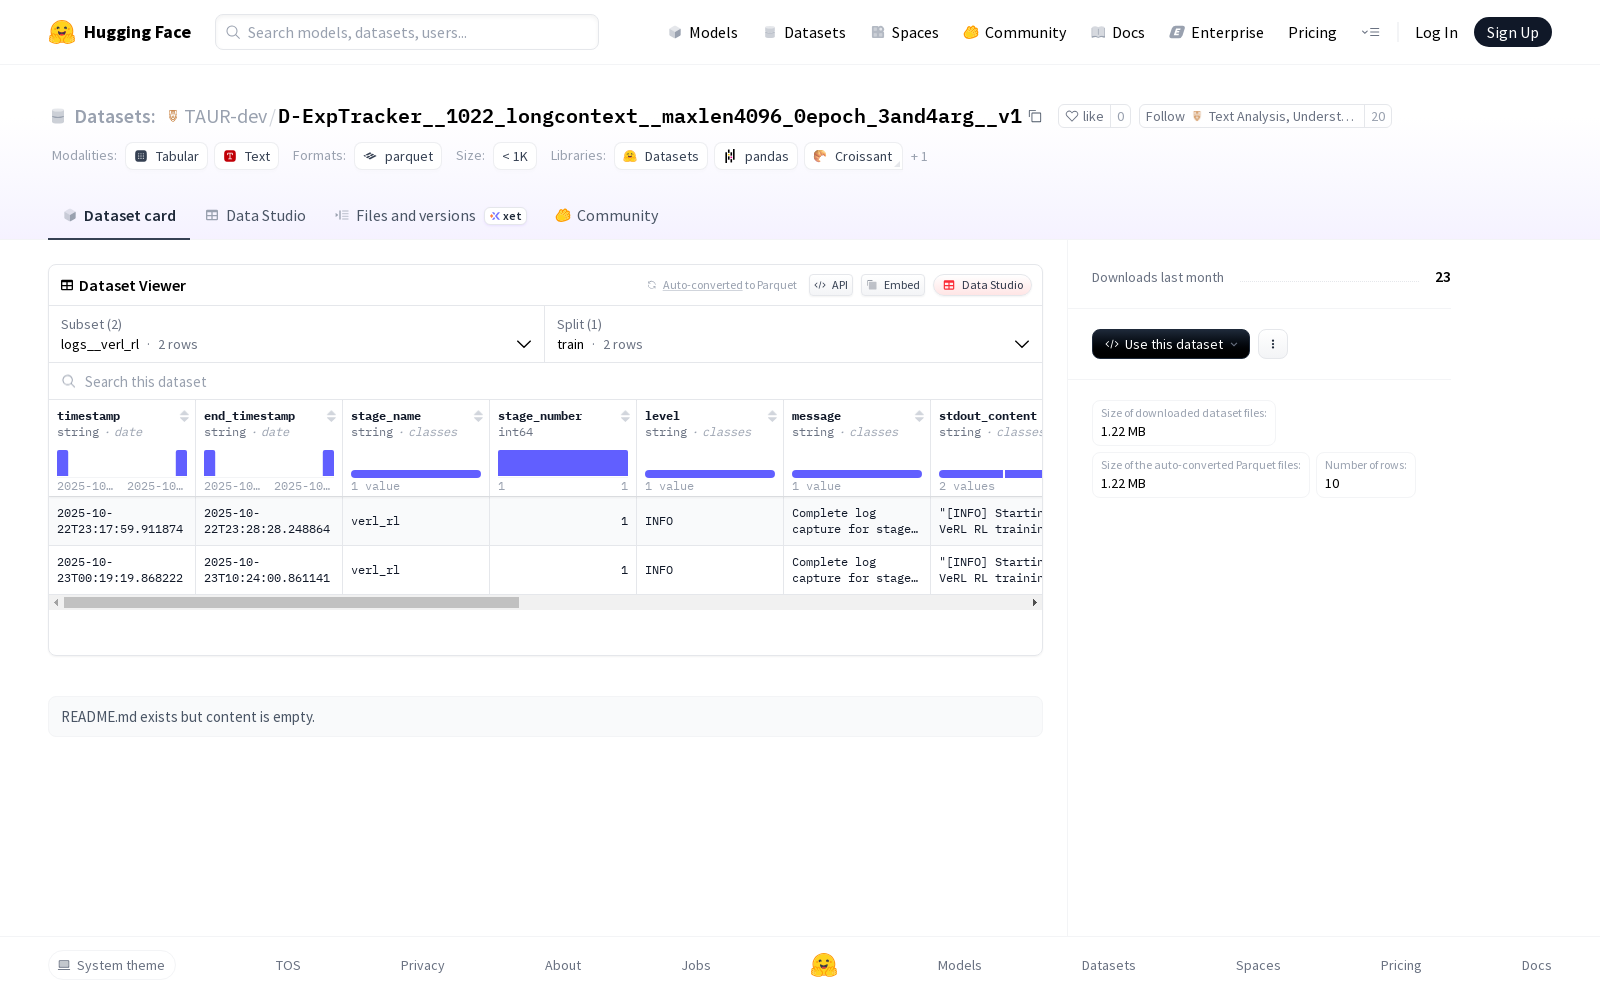The image size is (1600, 1000).
Task: Open Files and versions tab
Action: [430, 216]
